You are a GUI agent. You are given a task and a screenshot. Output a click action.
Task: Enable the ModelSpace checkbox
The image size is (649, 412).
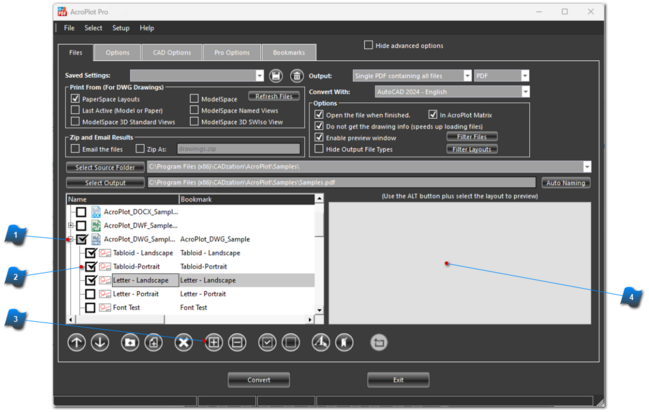coord(194,99)
